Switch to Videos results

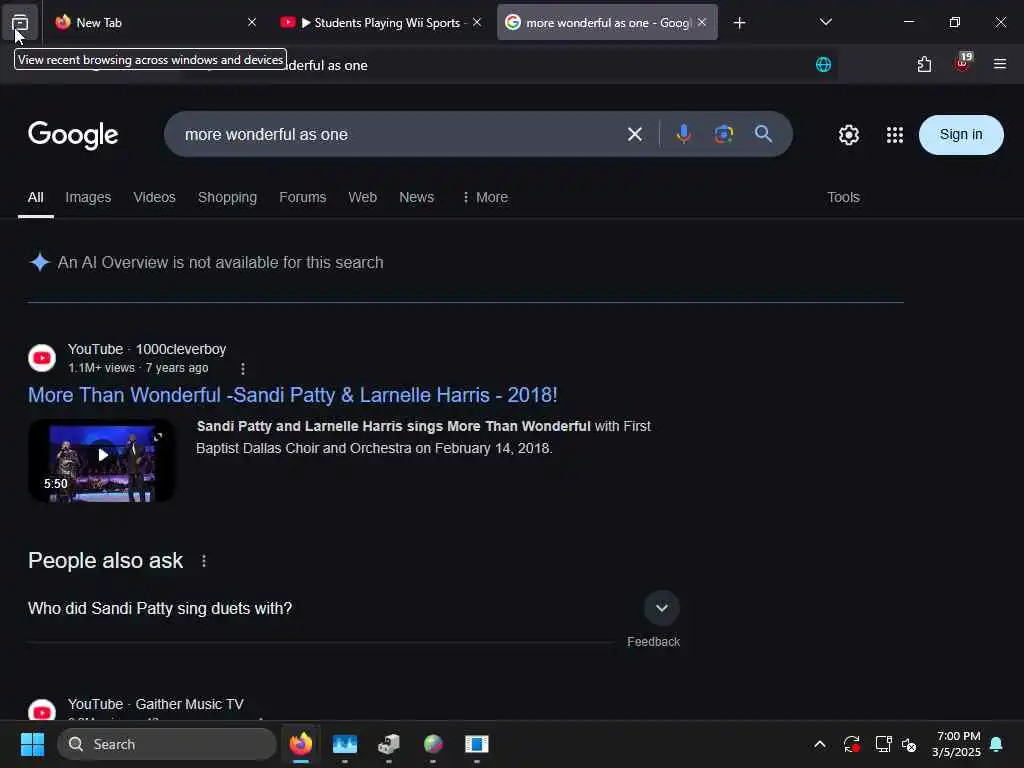155,197
